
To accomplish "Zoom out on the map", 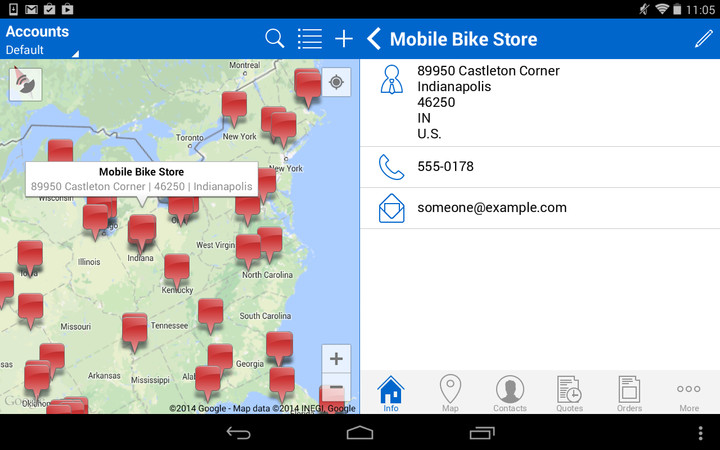I will pyautogui.click(x=336, y=387).
